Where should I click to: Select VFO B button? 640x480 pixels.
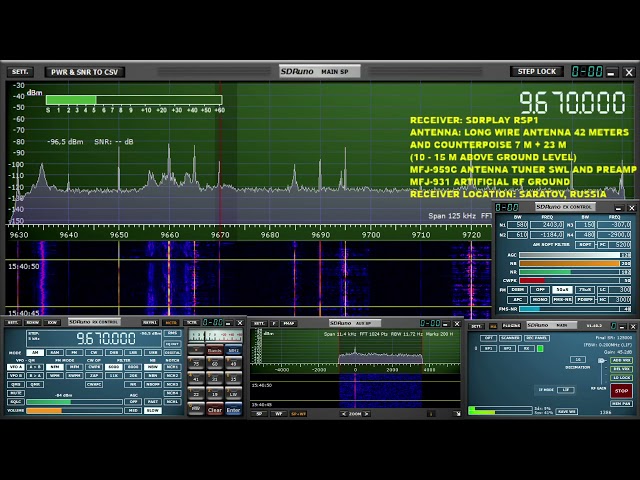point(16,376)
